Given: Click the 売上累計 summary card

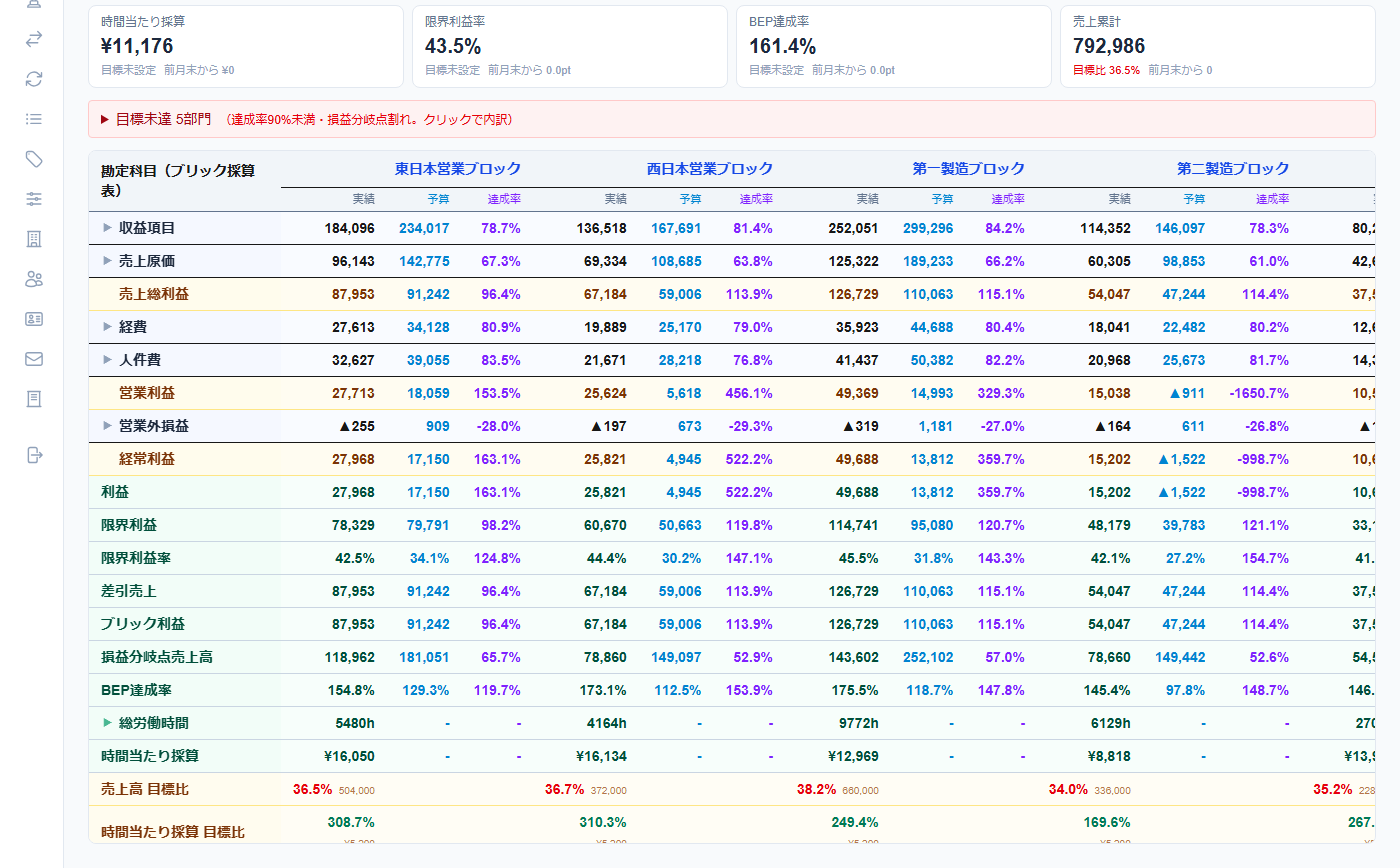Looking at the screenshot, I should pos(1218,47).
